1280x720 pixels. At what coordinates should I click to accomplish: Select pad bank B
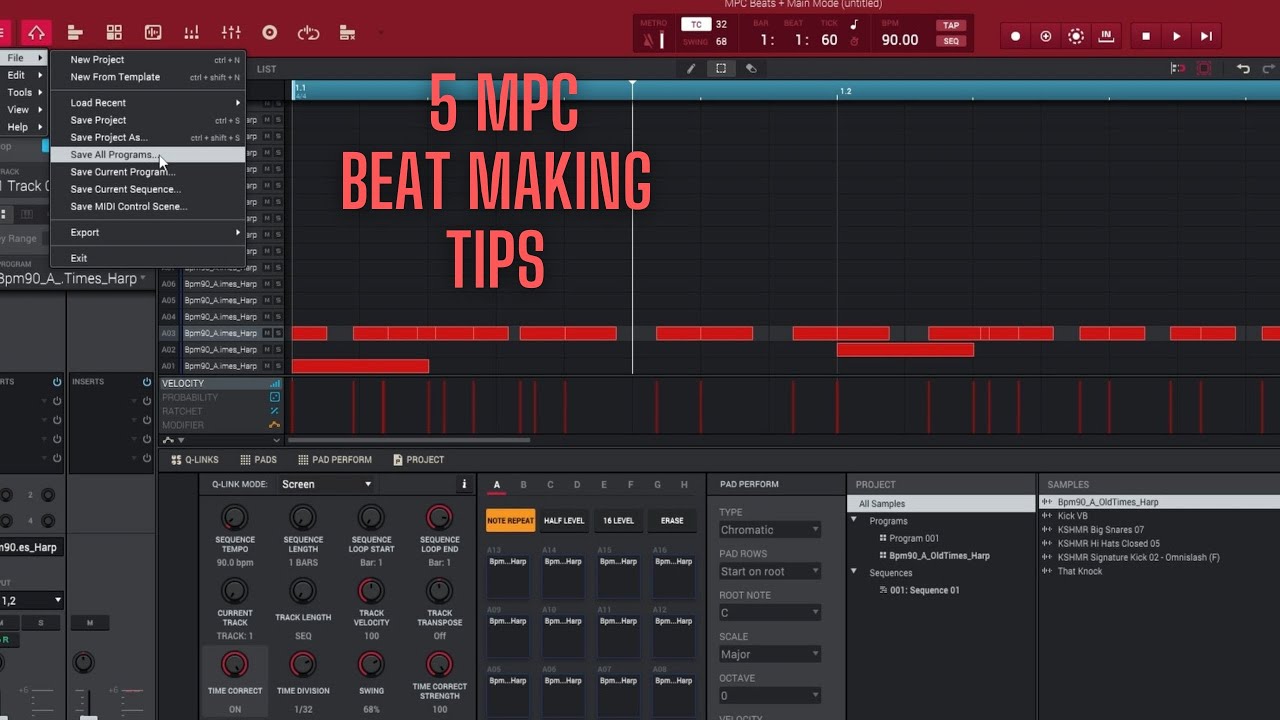tap(523, 485)
